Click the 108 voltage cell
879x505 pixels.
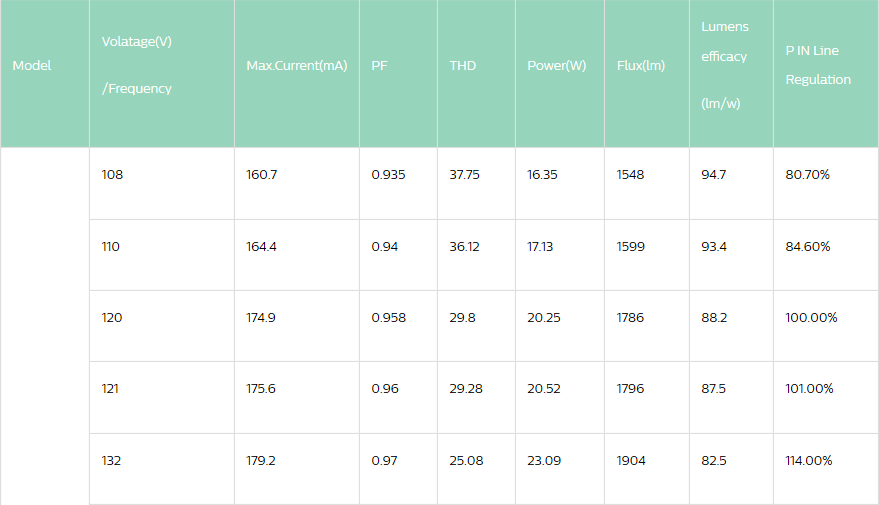click(x=112, y=175)
